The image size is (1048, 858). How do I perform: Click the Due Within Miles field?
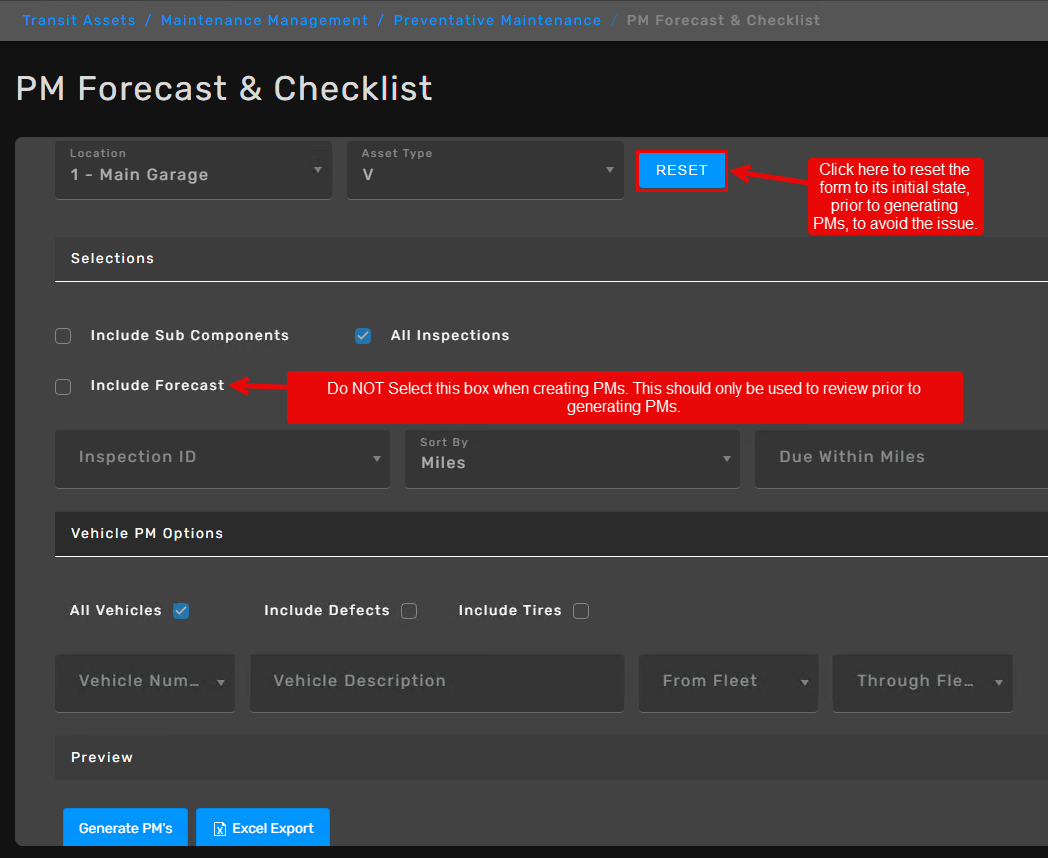click(x=900, y=458)
